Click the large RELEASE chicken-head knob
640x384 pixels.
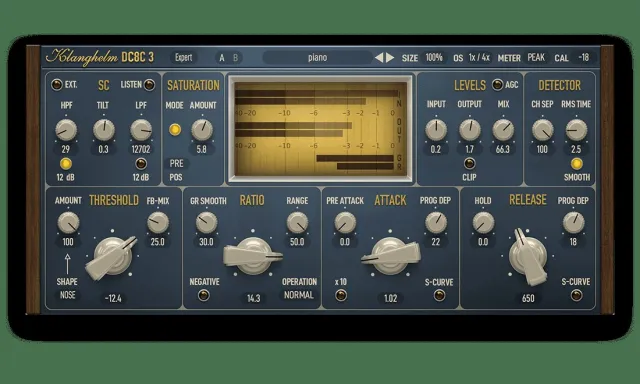(x=528, y=256)
